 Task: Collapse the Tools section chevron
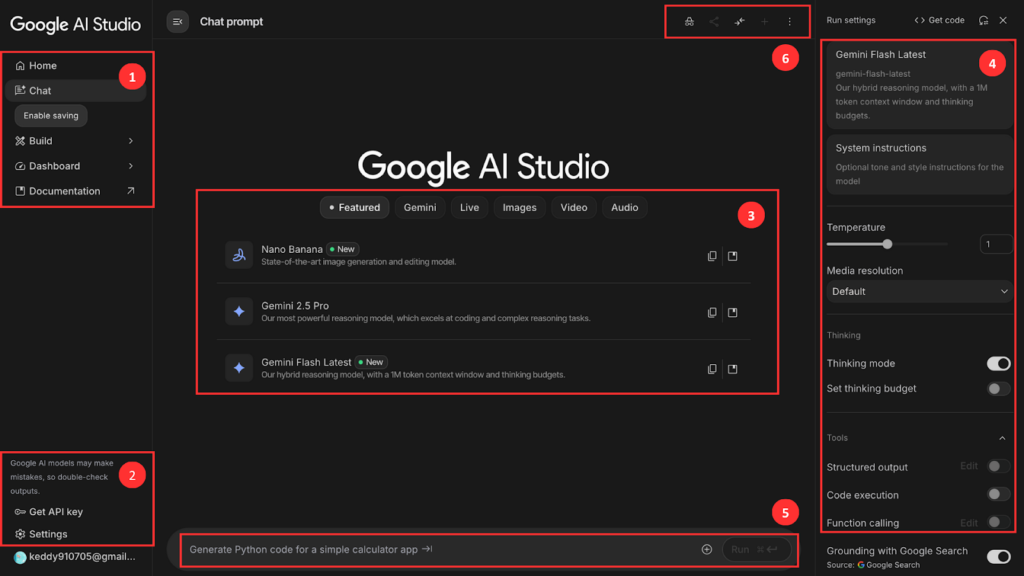[1003, 438]
